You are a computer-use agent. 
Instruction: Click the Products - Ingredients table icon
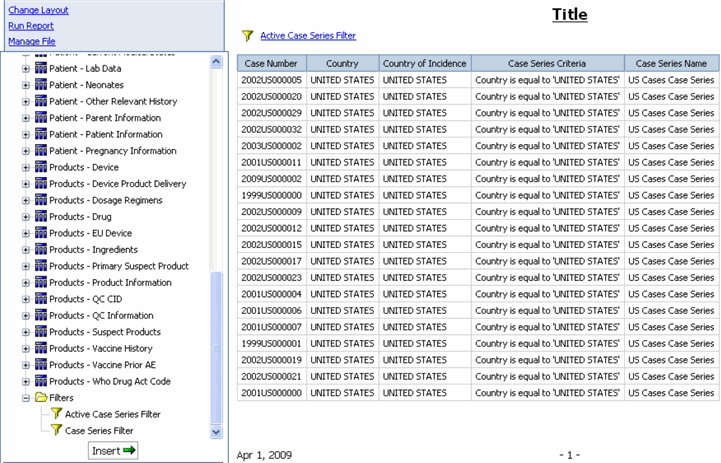(x=41, y=250)
